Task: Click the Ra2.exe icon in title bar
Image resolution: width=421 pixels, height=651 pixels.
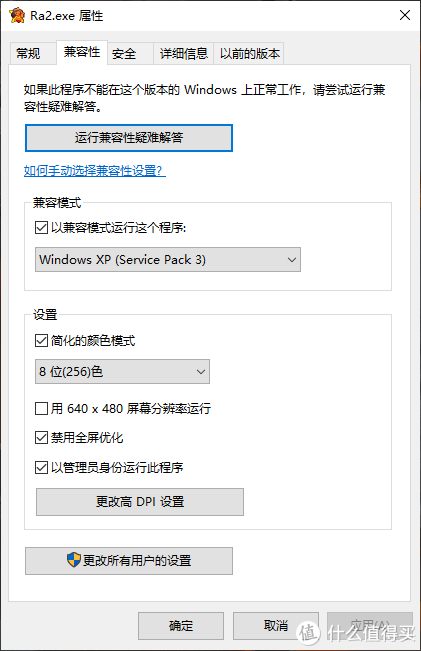Action: (17, 15)
